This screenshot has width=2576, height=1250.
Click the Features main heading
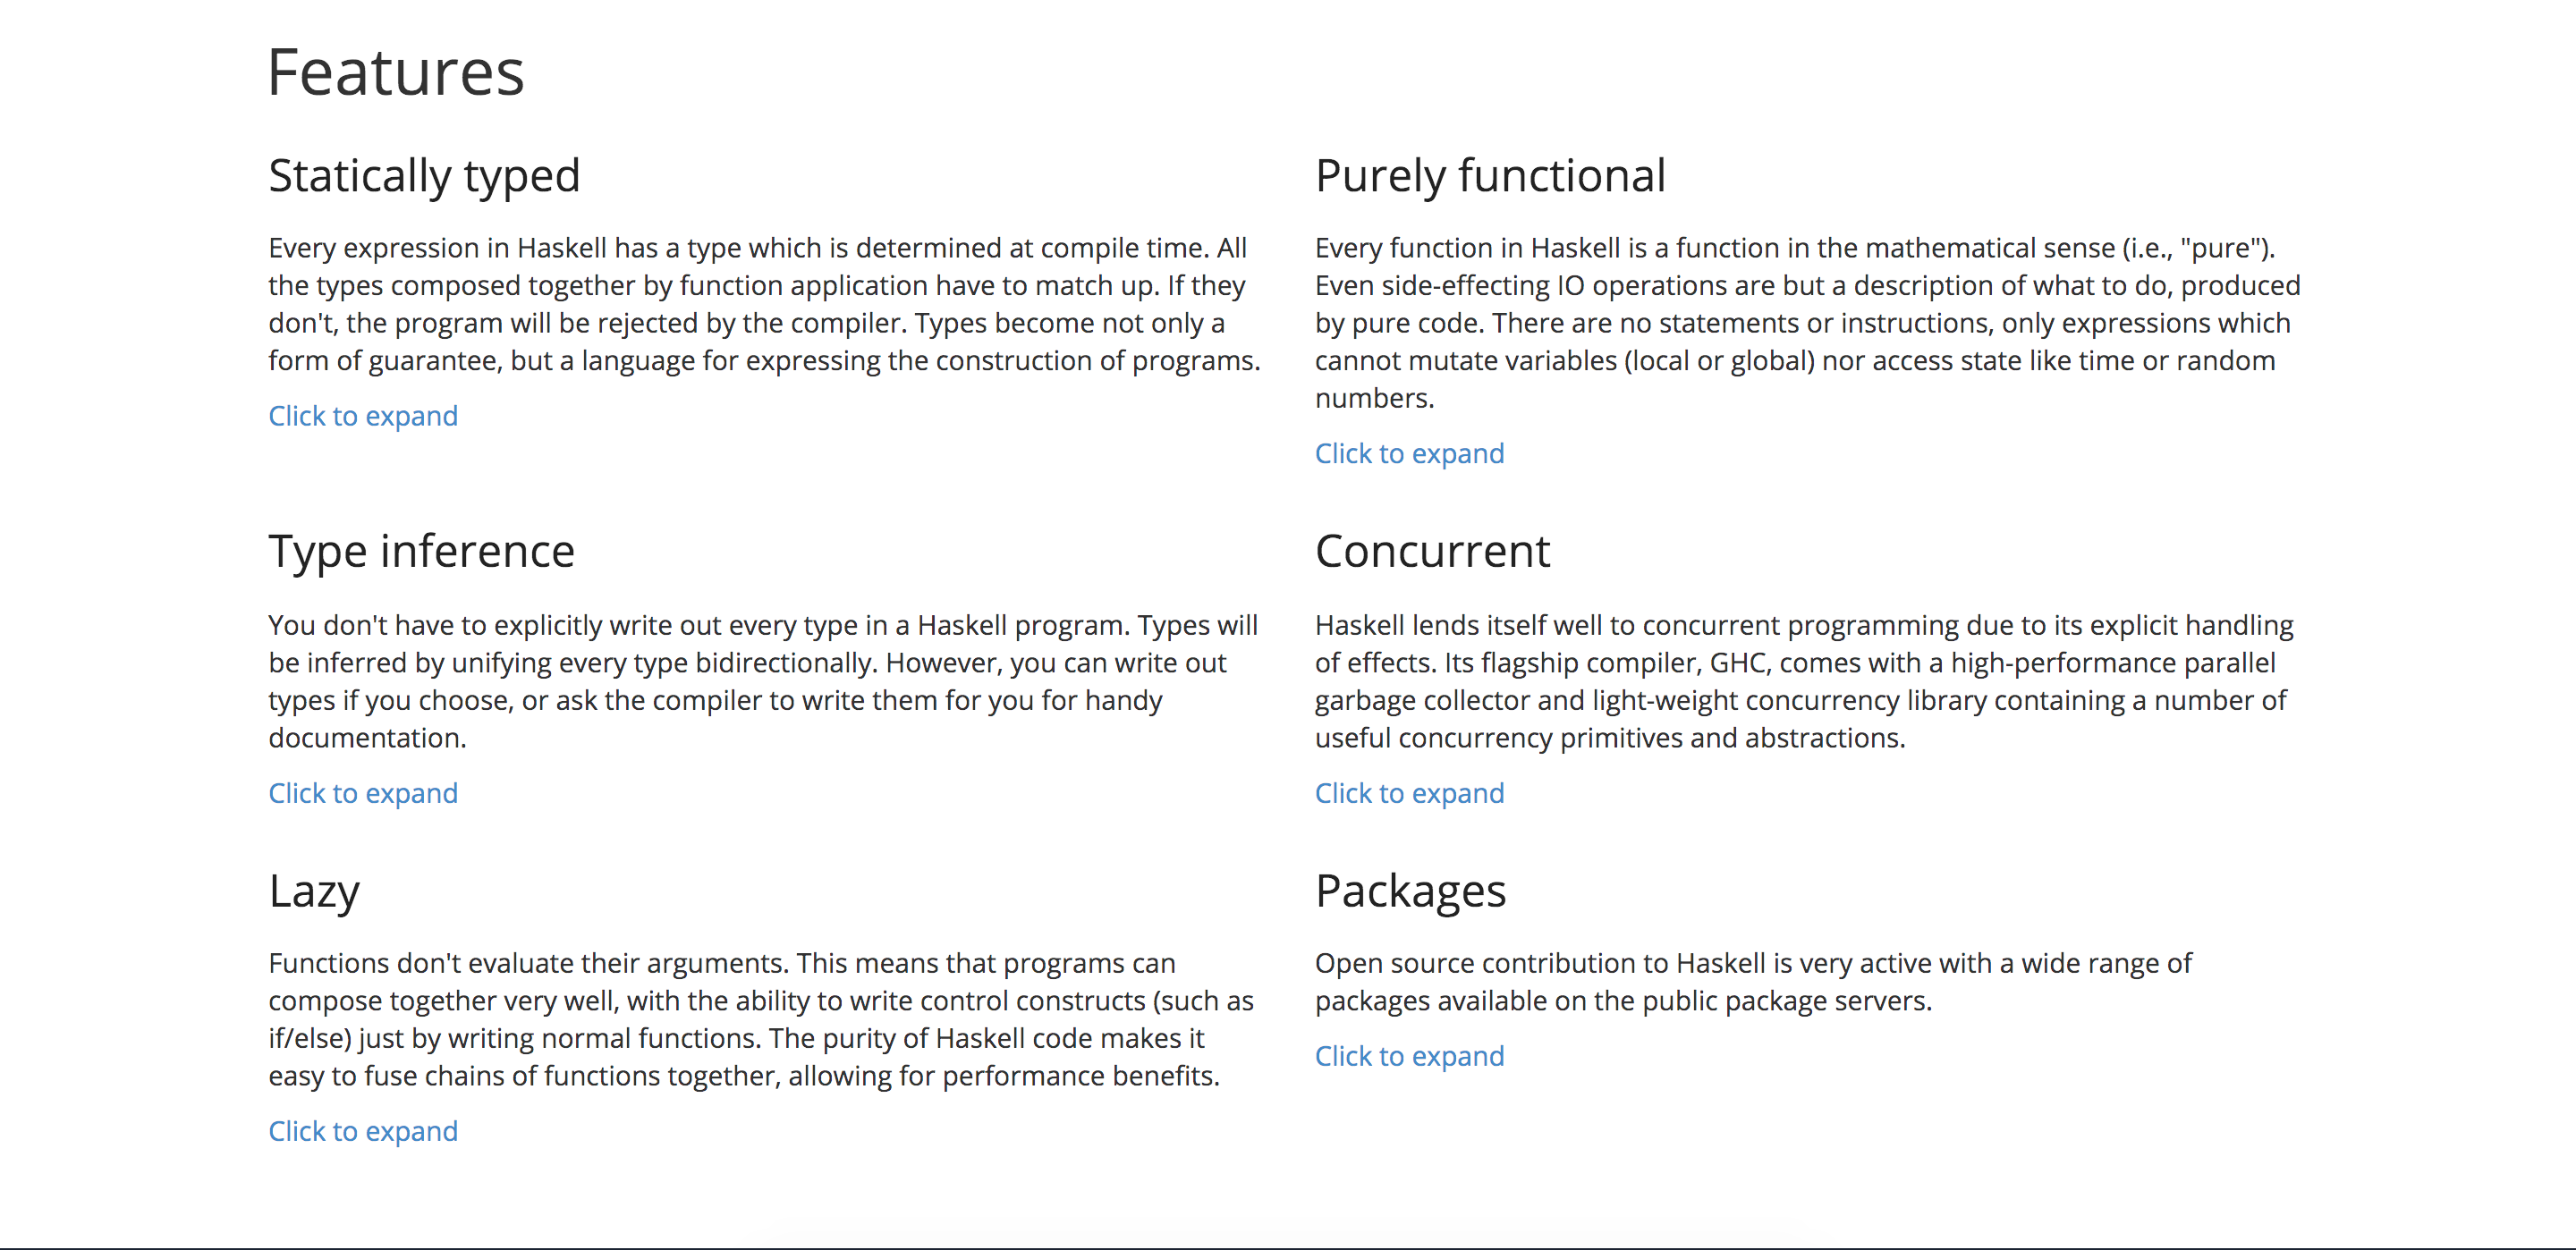396,72
